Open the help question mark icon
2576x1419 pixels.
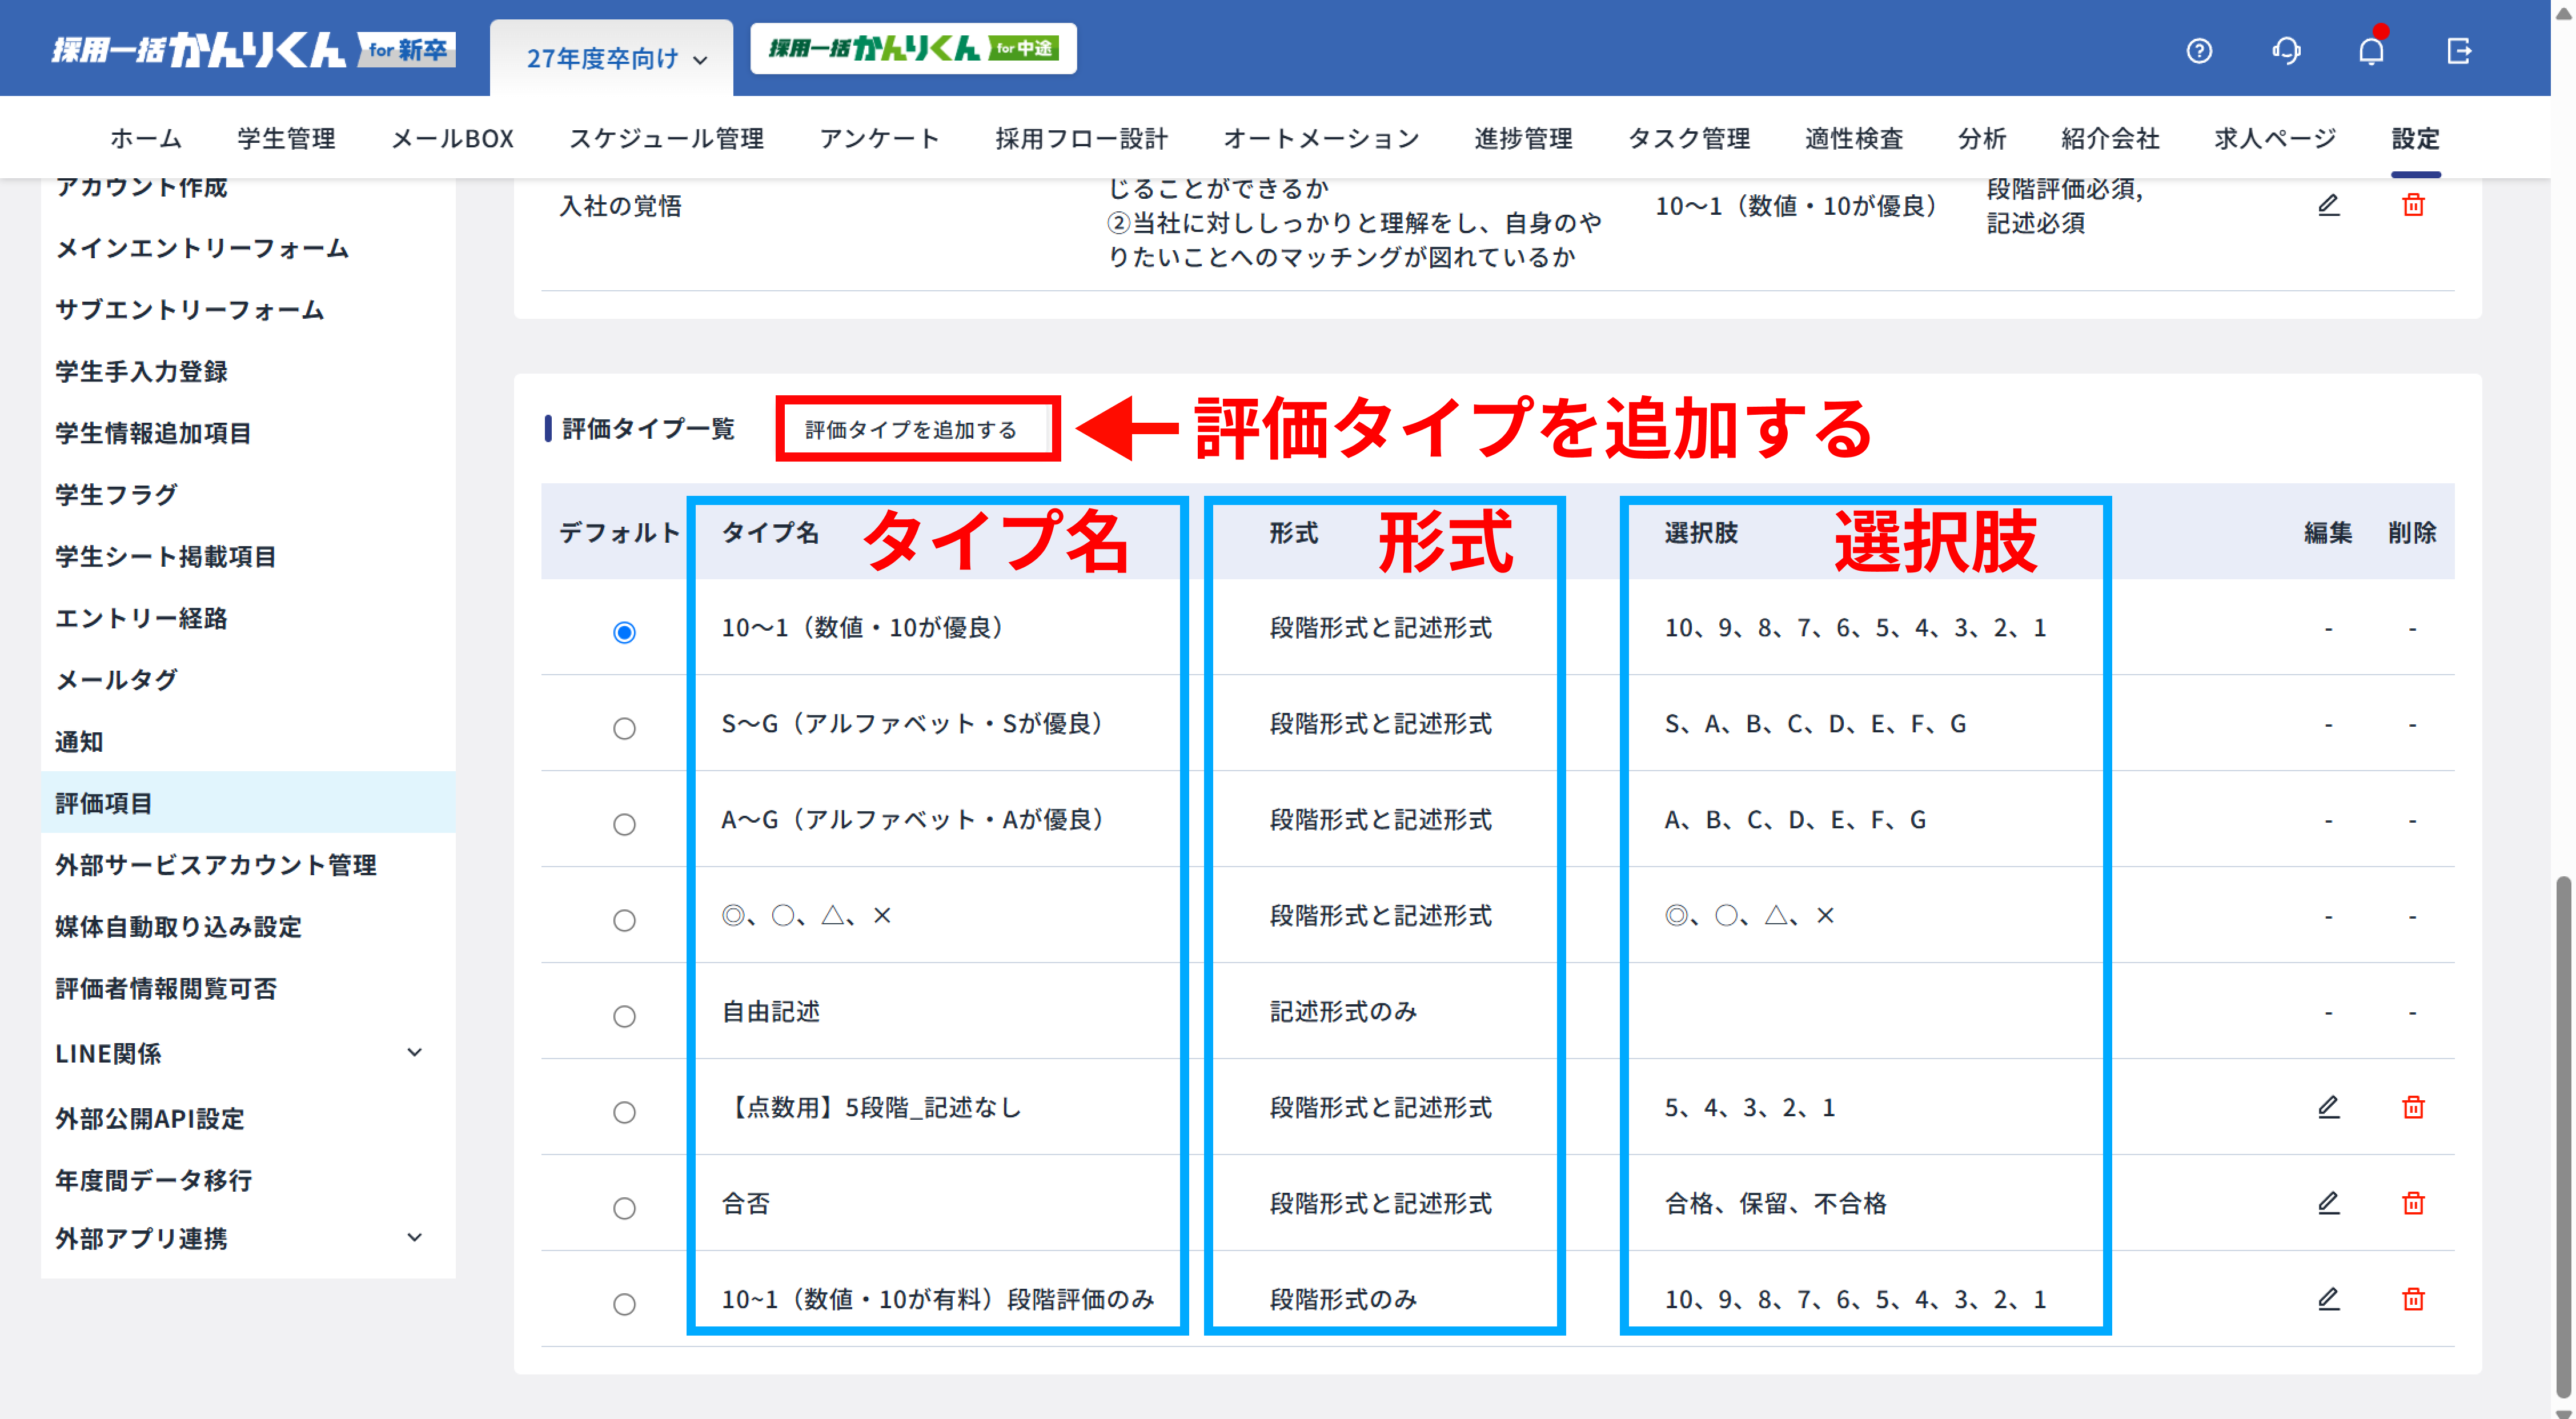pyautogui.click(x=2198, y=51)
